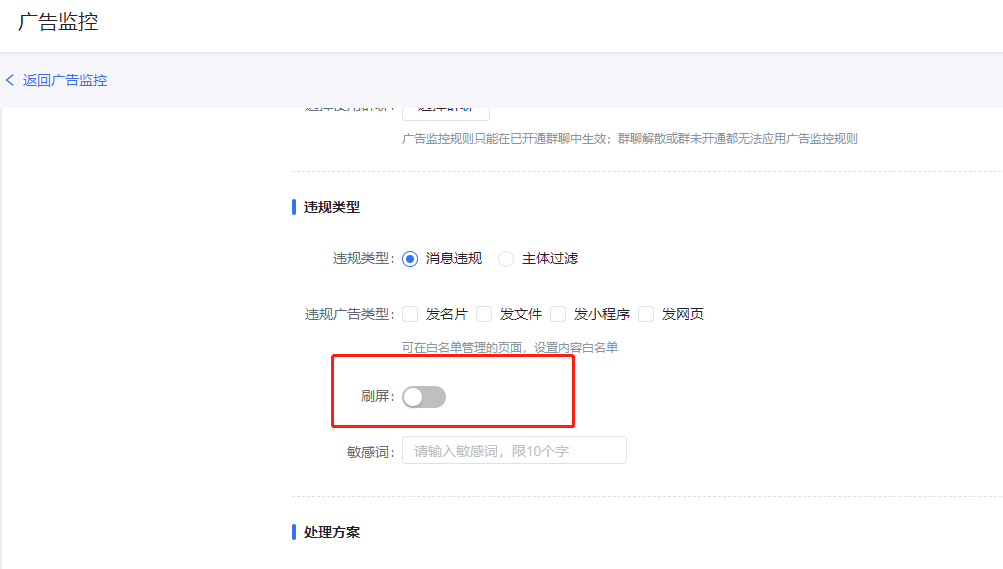1003x569 pixels.
Task: Check the 发网页 checkbox
Action: (646, 314)
